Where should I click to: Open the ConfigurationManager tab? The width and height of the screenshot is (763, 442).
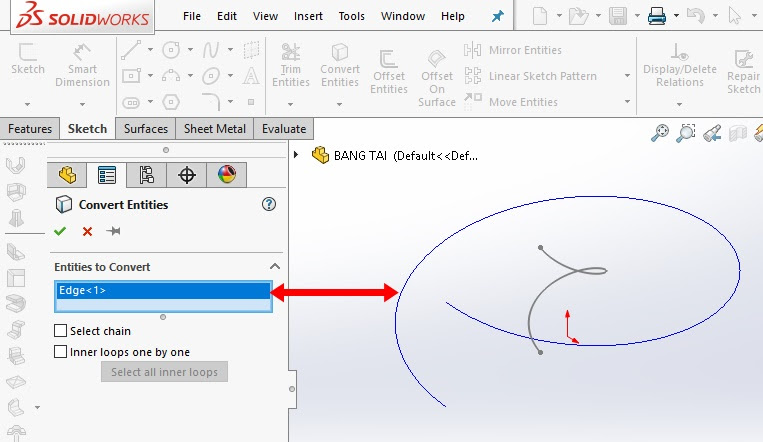(x=146, y=175)
